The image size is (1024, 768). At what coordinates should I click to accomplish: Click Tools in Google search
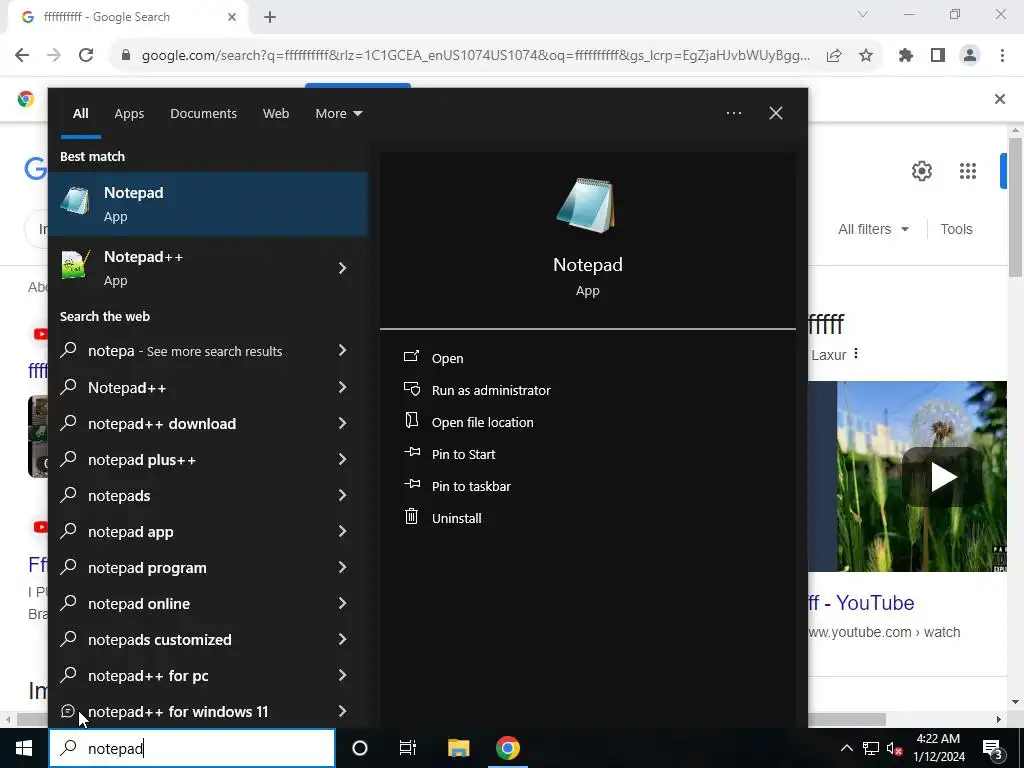click(956, 229)
